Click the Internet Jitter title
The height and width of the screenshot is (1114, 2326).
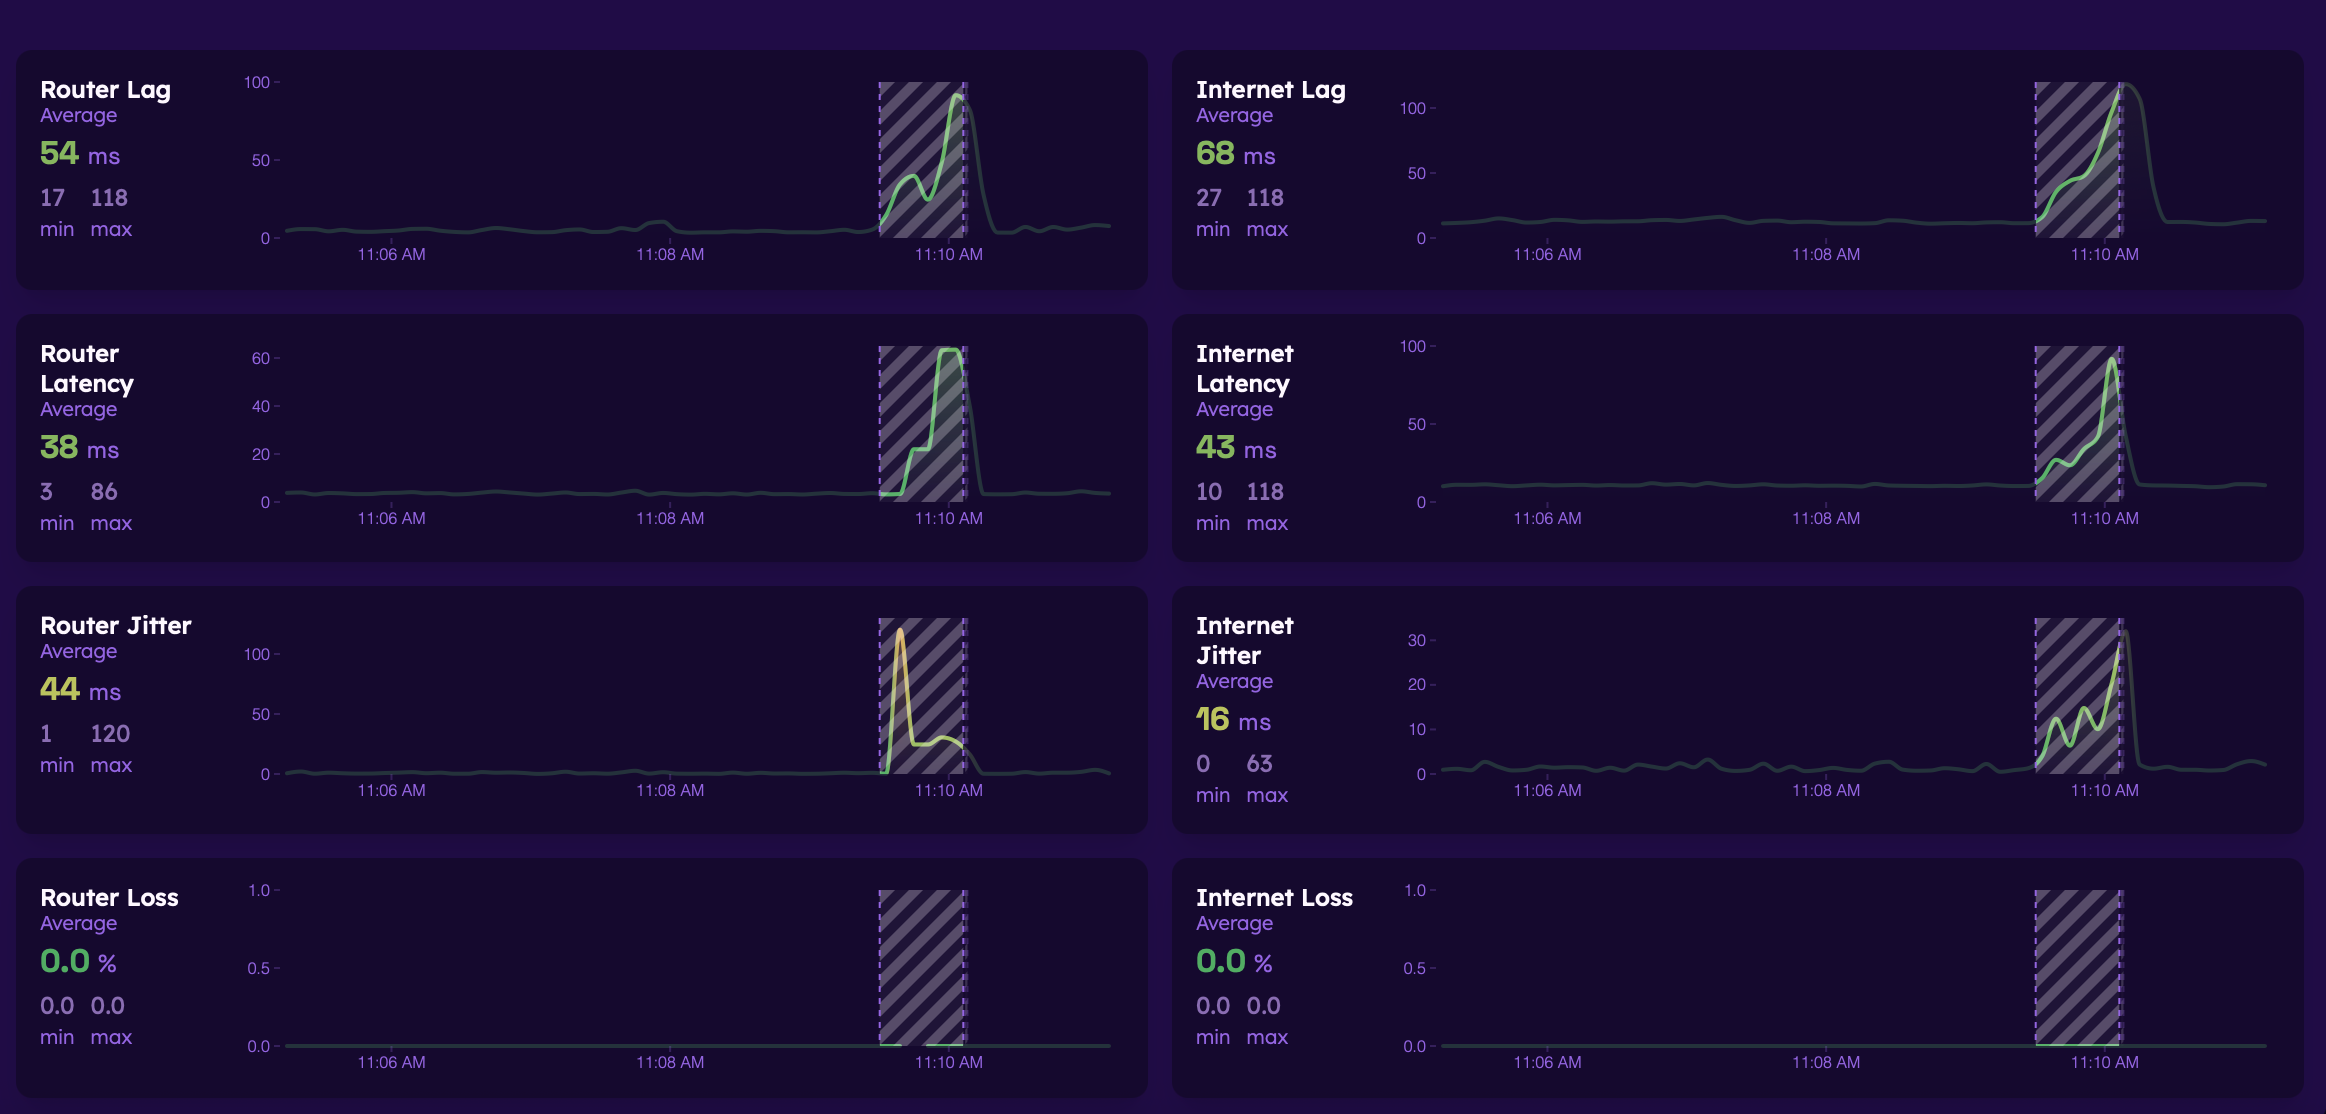[1244, 641]
